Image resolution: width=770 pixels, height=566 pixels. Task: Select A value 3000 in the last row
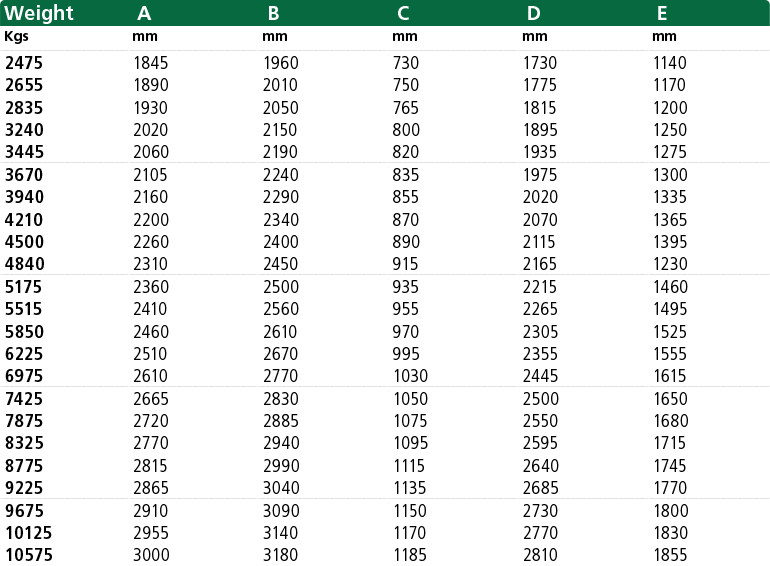click(x=151, y=555)
